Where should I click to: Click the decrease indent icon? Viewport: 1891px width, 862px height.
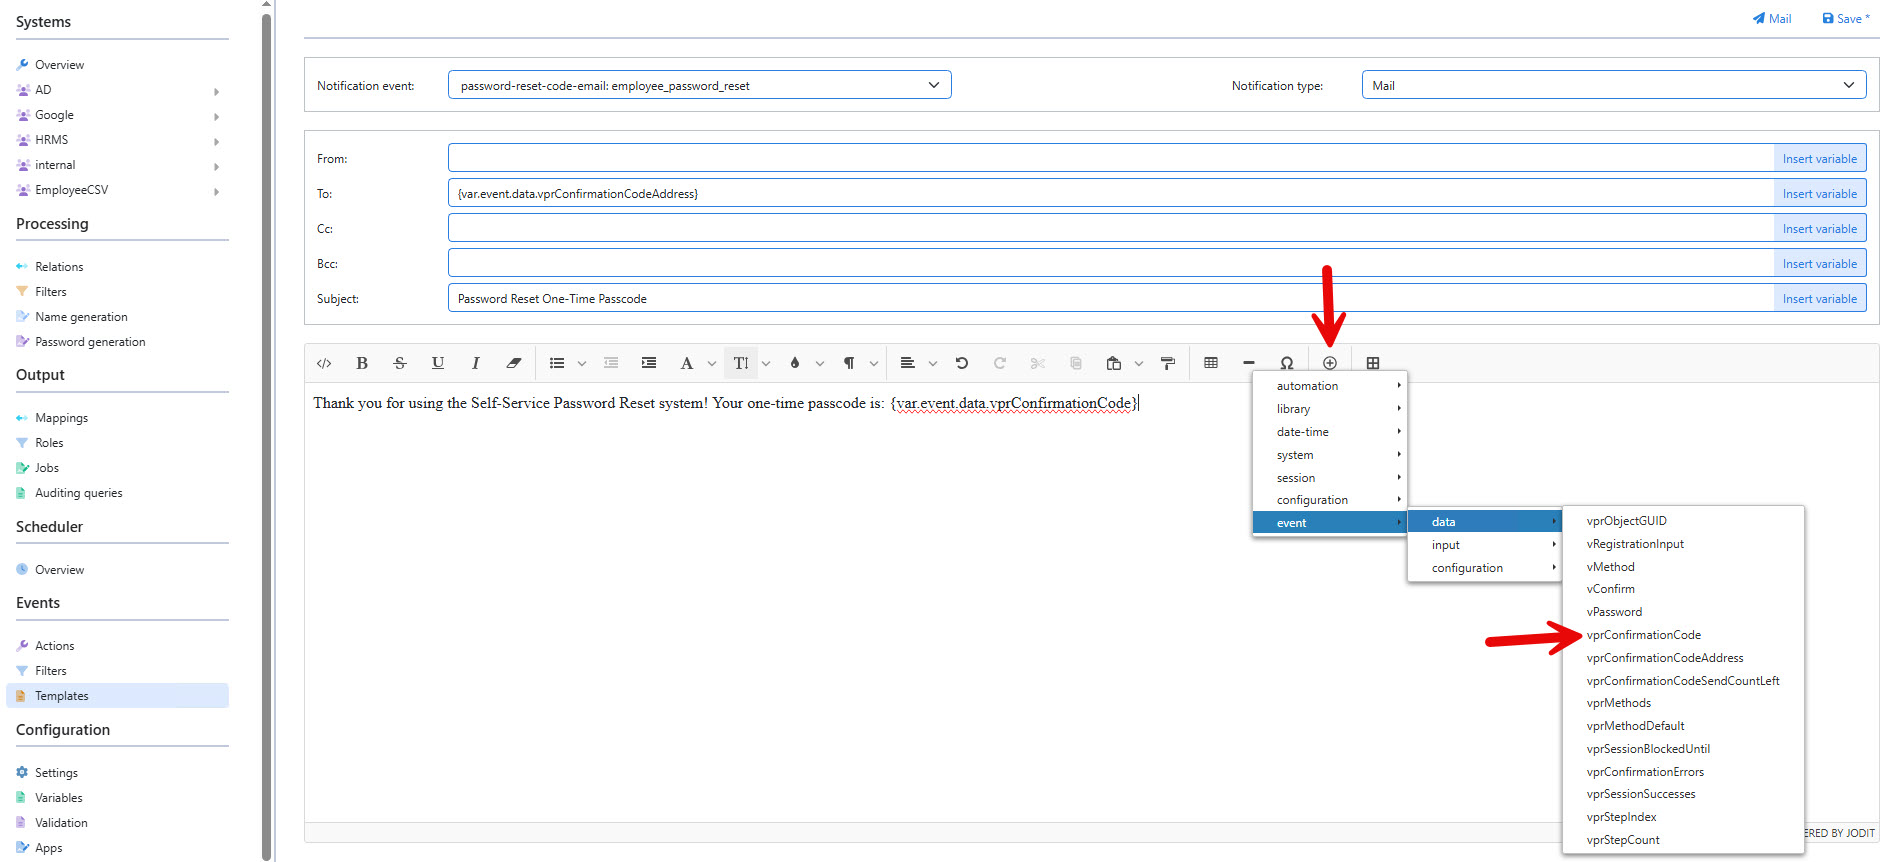[611, 363]
